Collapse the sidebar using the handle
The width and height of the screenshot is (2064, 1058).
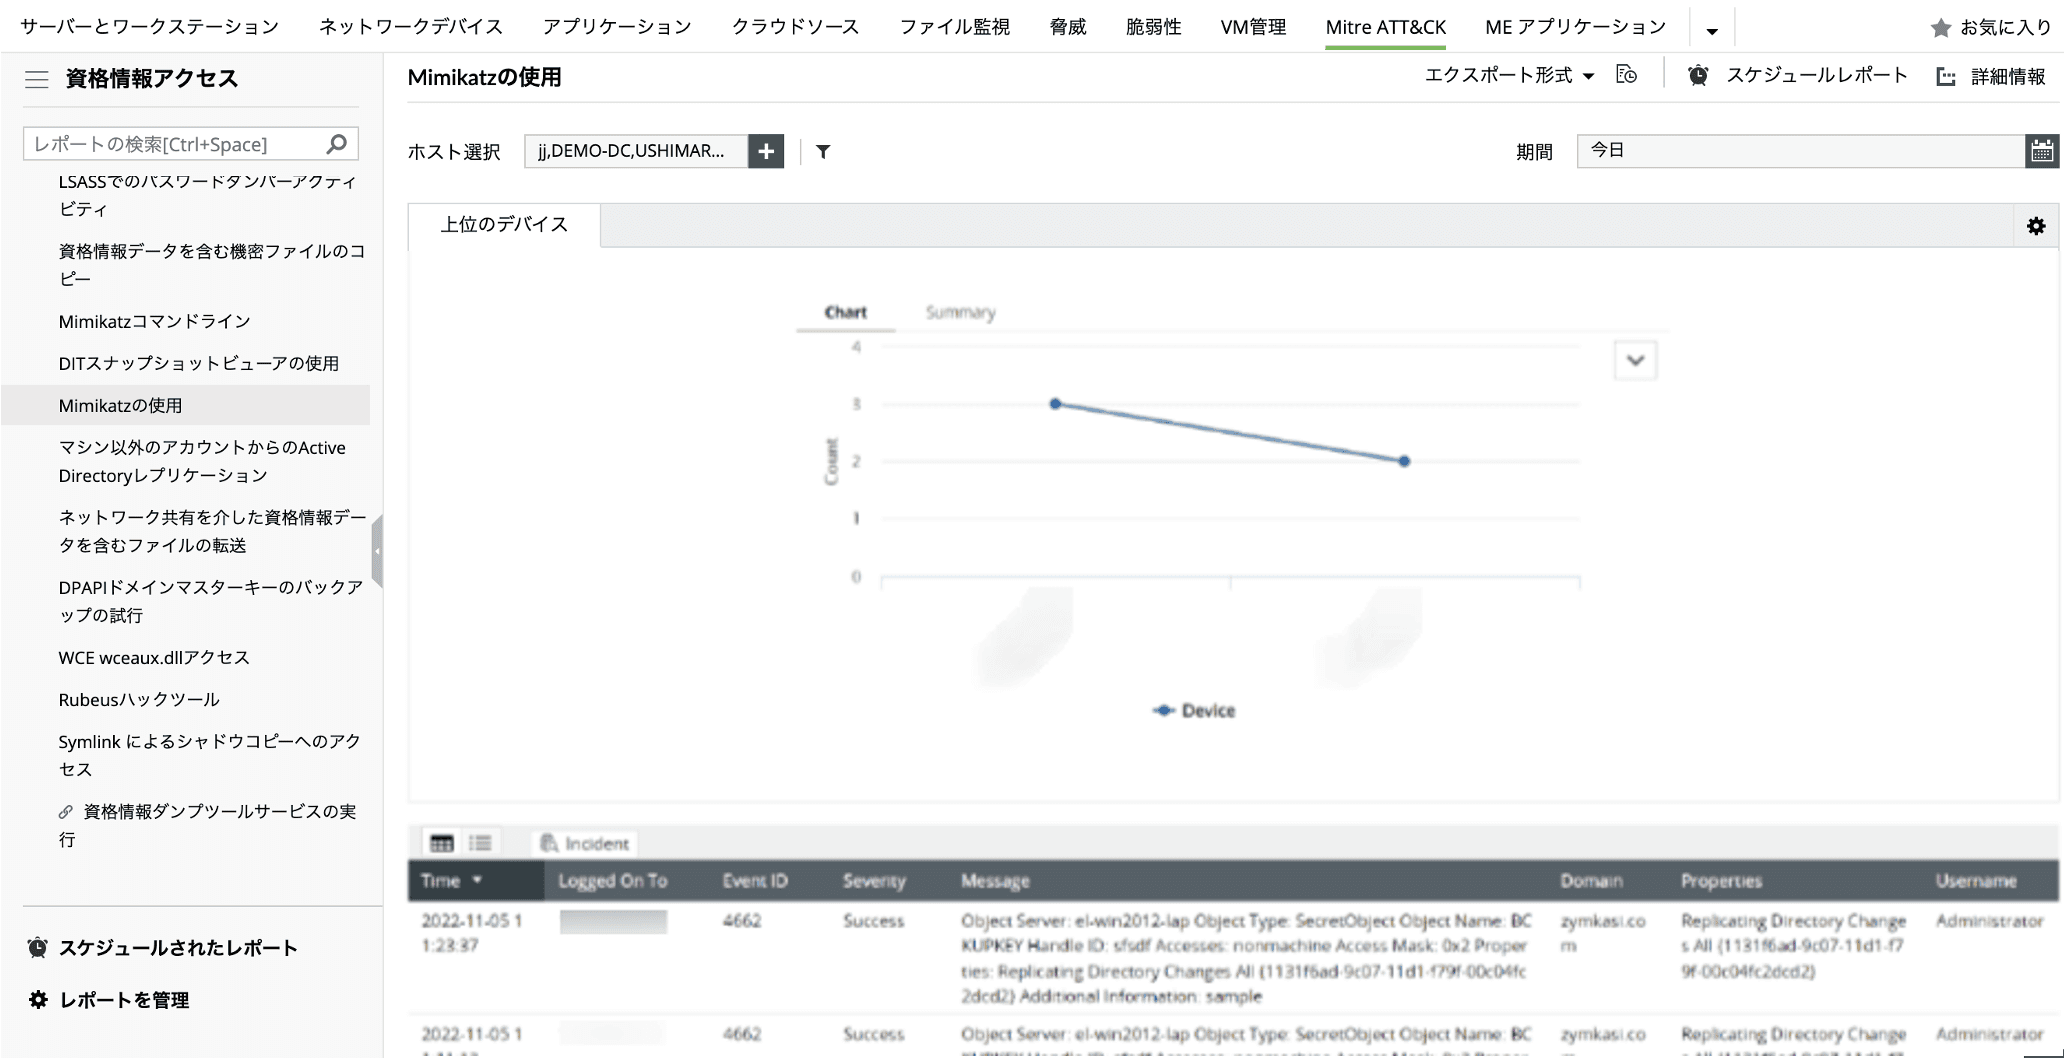point(377,550)
